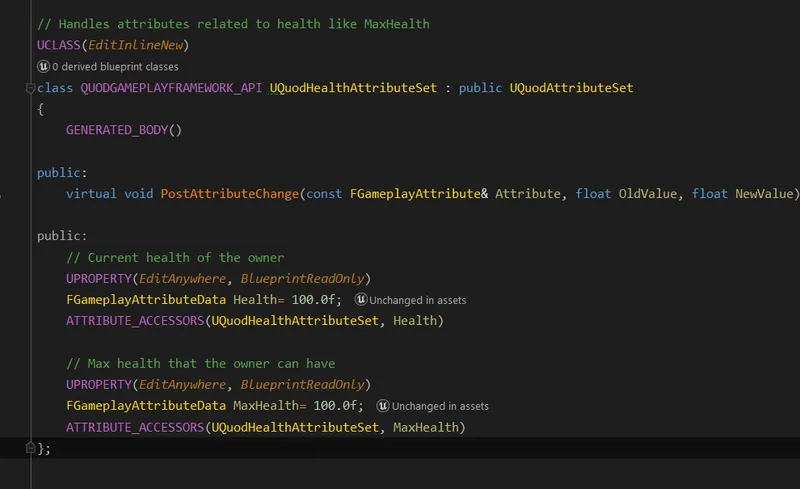Click the OldValue parameter

[x=647, y=194]
